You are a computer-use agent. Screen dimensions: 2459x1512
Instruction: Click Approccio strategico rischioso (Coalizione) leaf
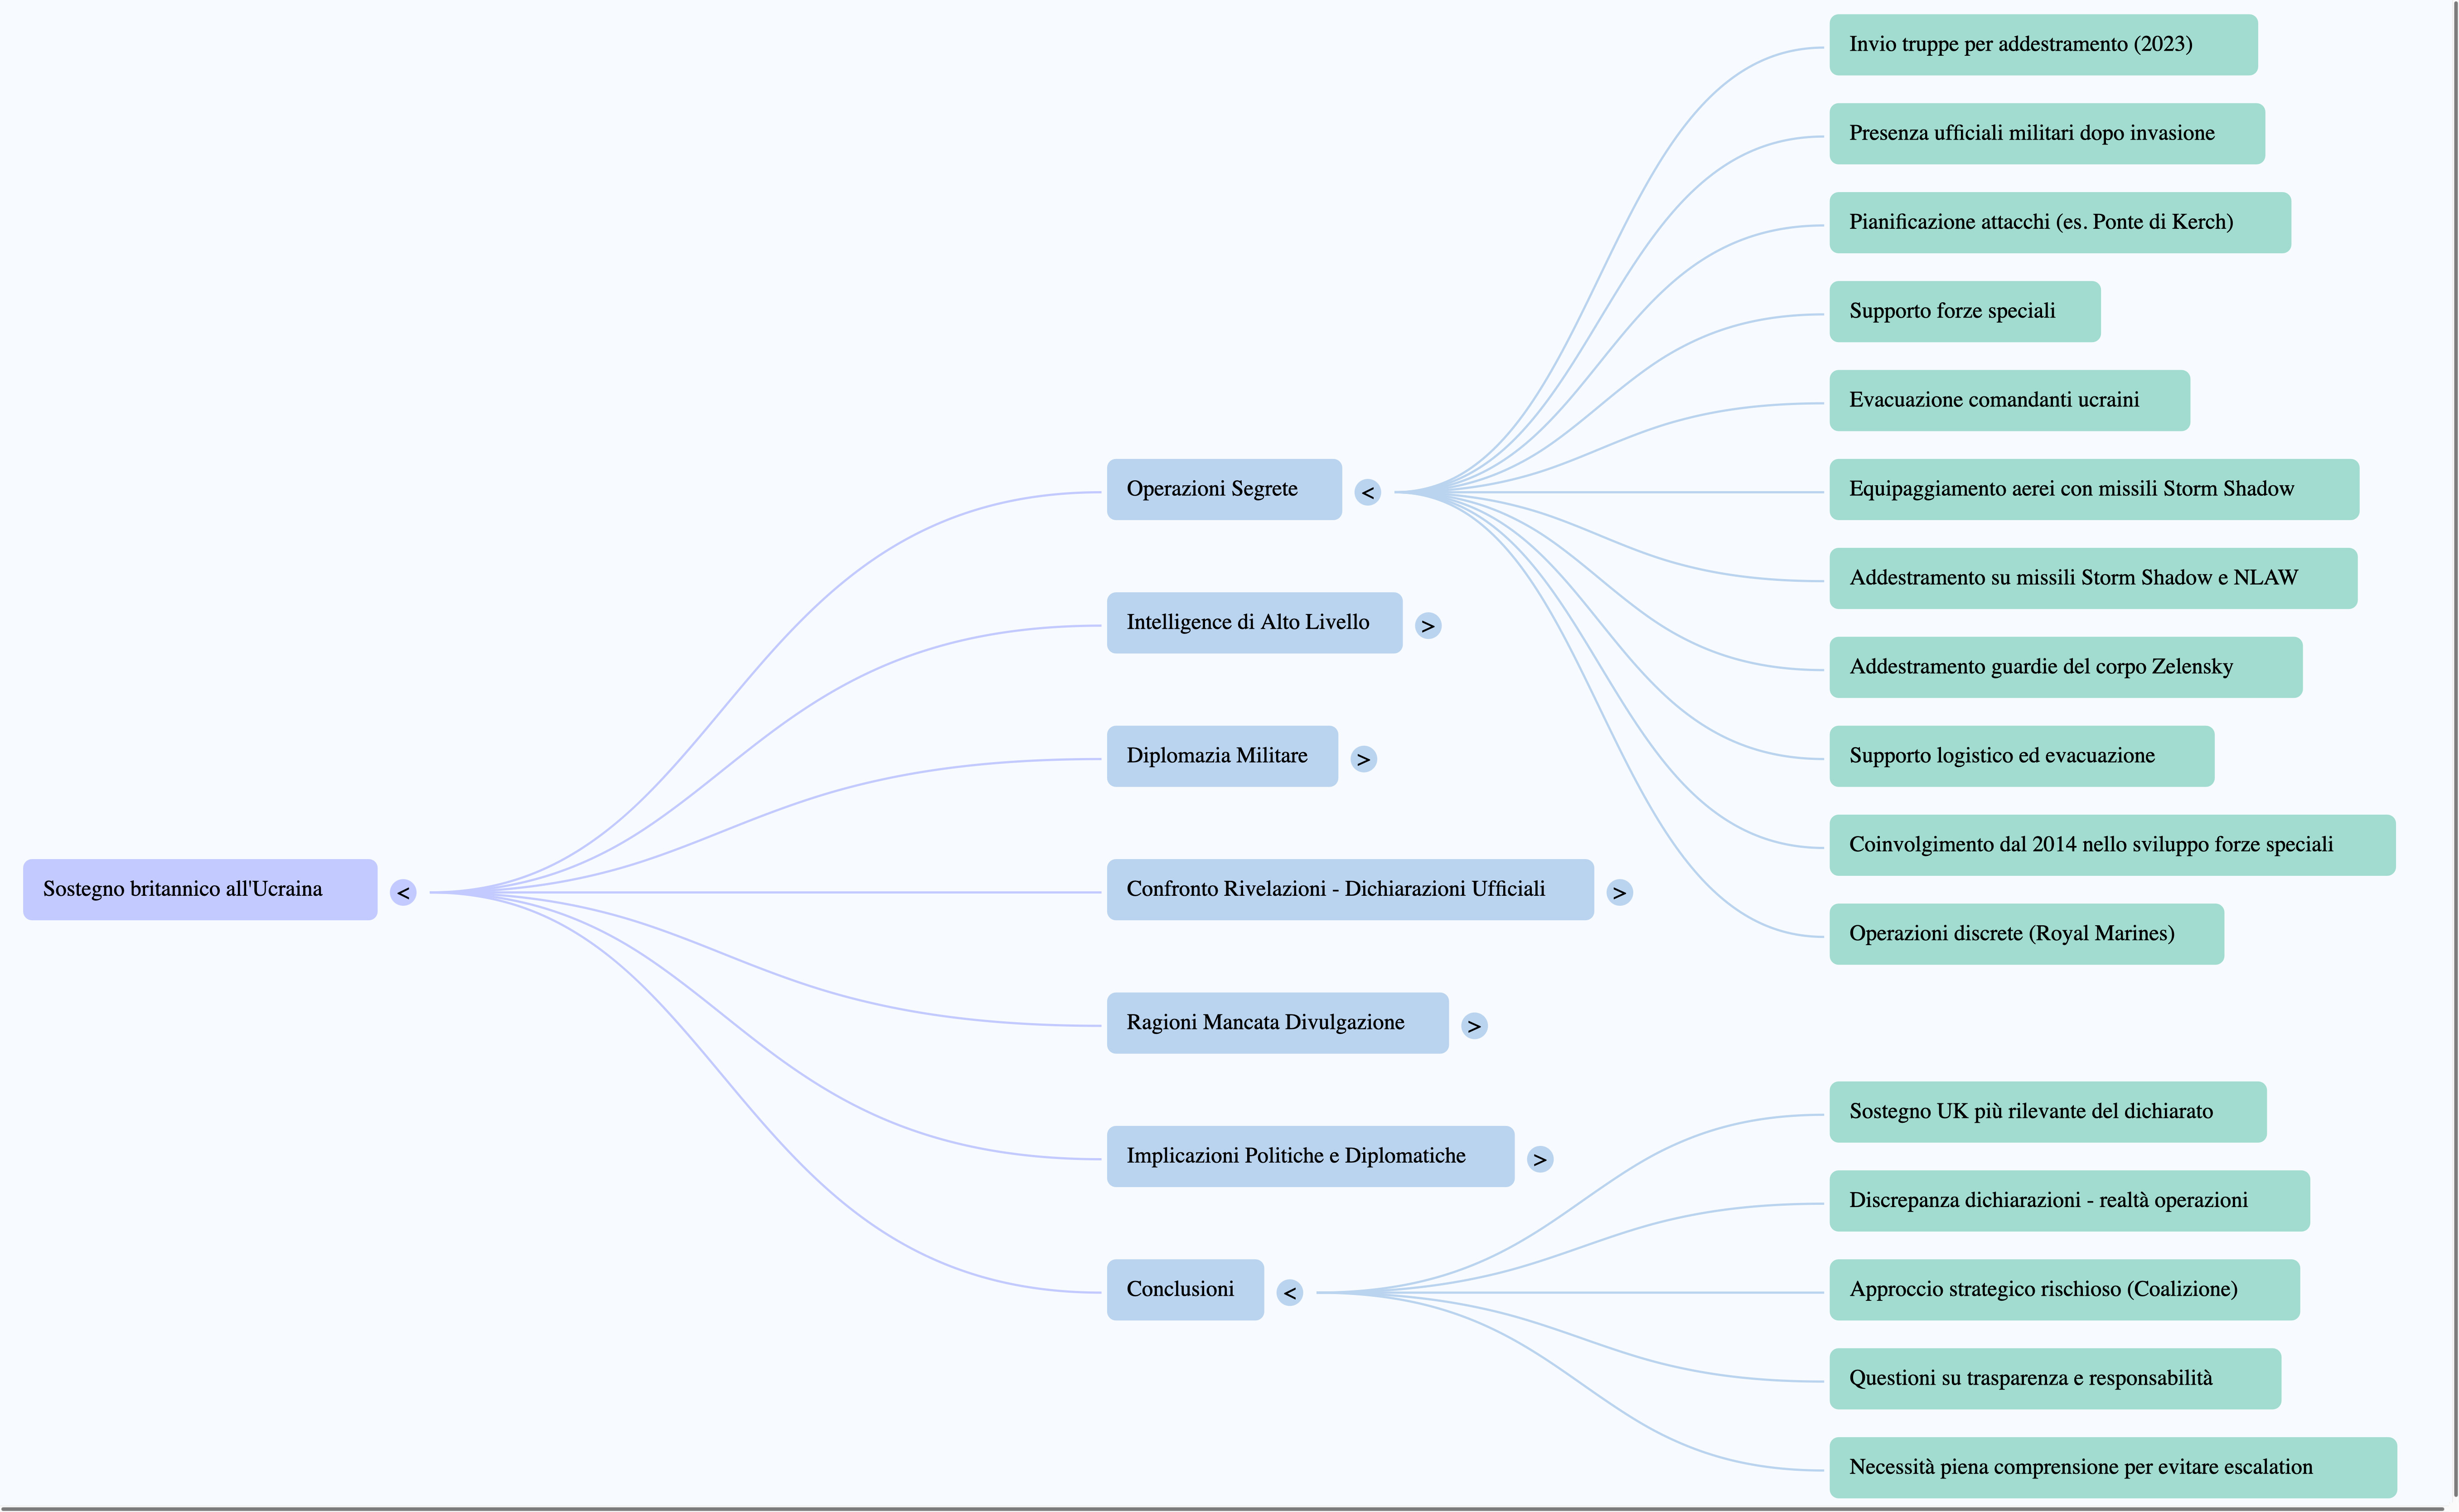pyautogui.click(x=2065, y=1289)
